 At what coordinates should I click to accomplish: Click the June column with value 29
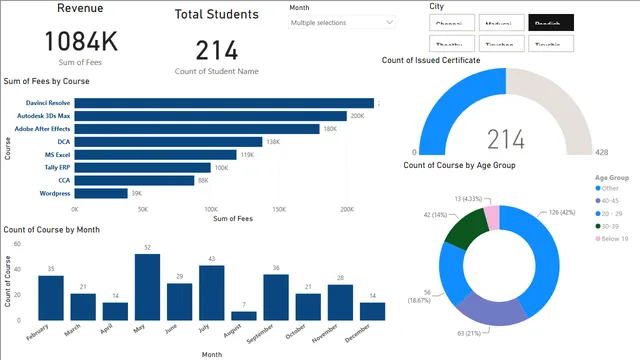click(x=180, y=302)
